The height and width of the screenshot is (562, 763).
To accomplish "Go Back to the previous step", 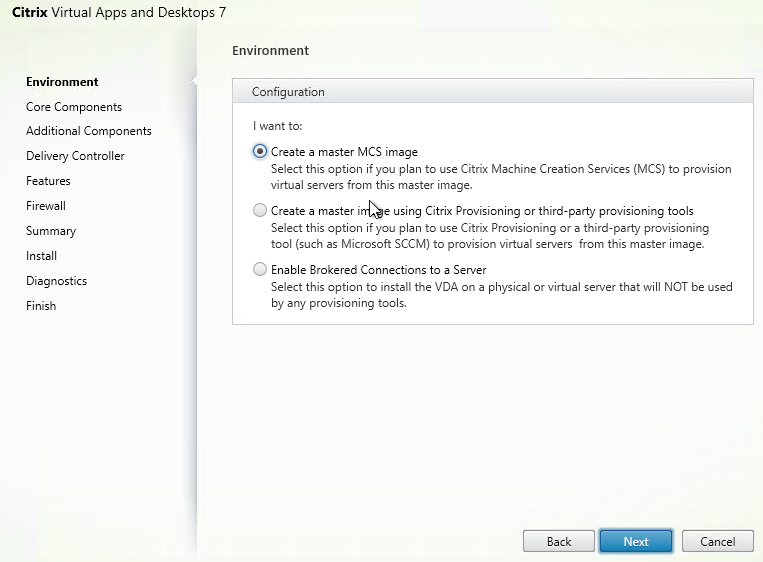I will point(559,541).
